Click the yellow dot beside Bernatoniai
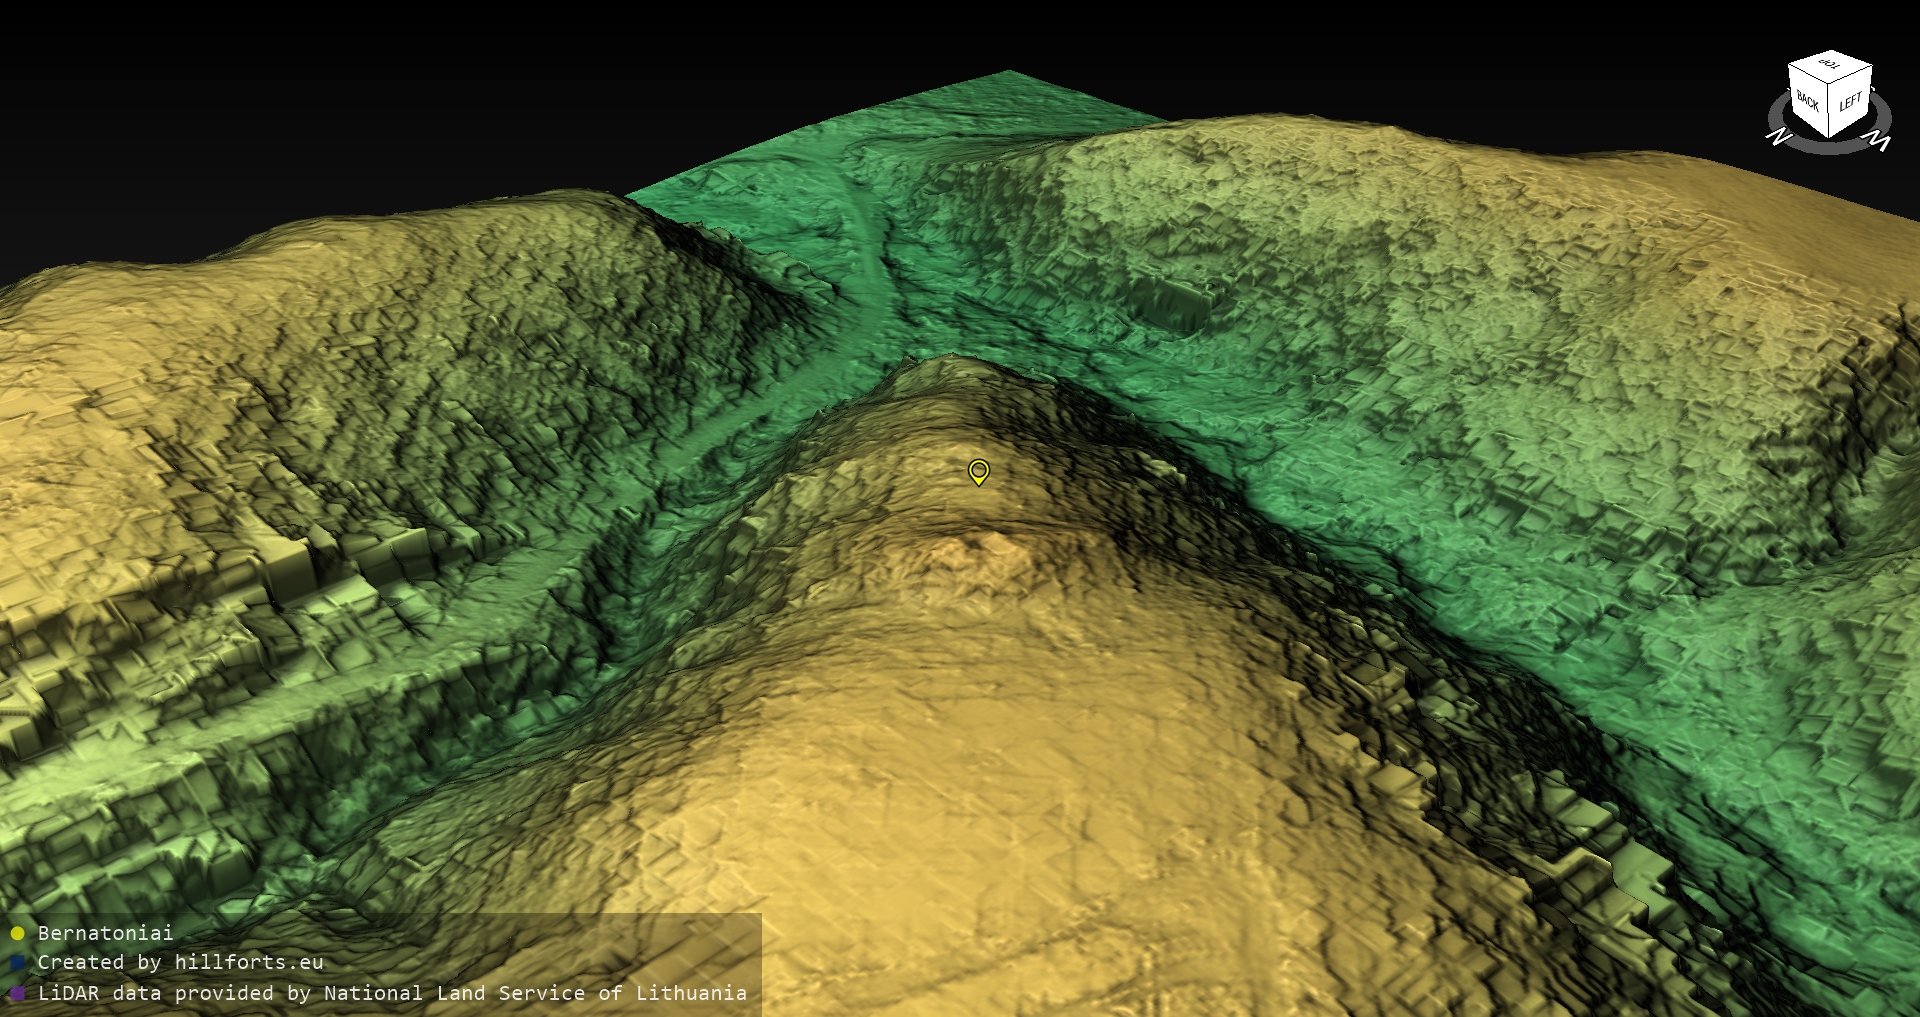 17,934
